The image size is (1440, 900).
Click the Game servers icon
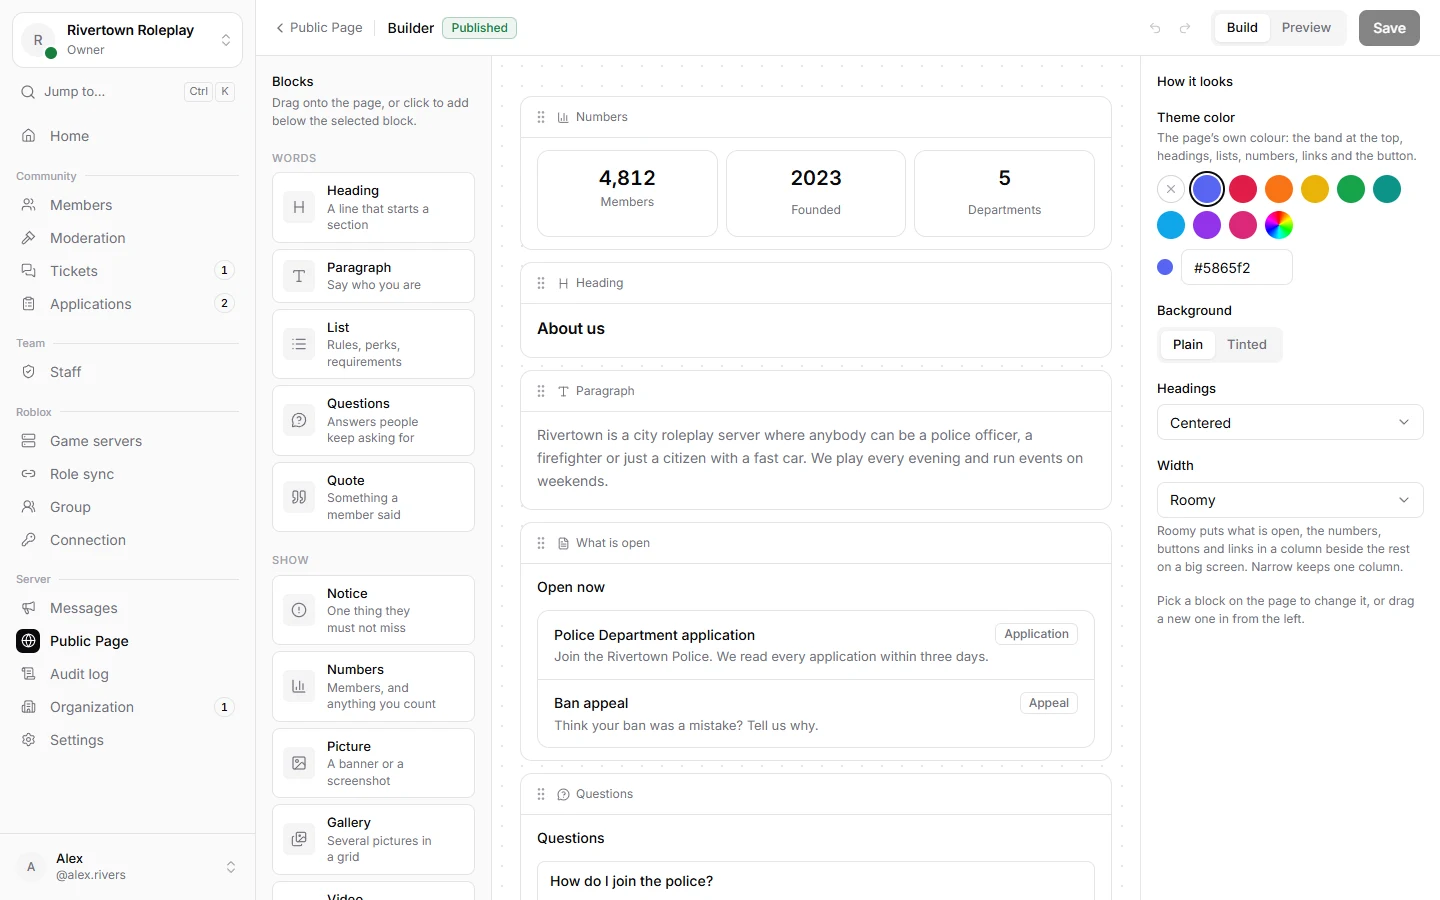[x=29, y=441]
